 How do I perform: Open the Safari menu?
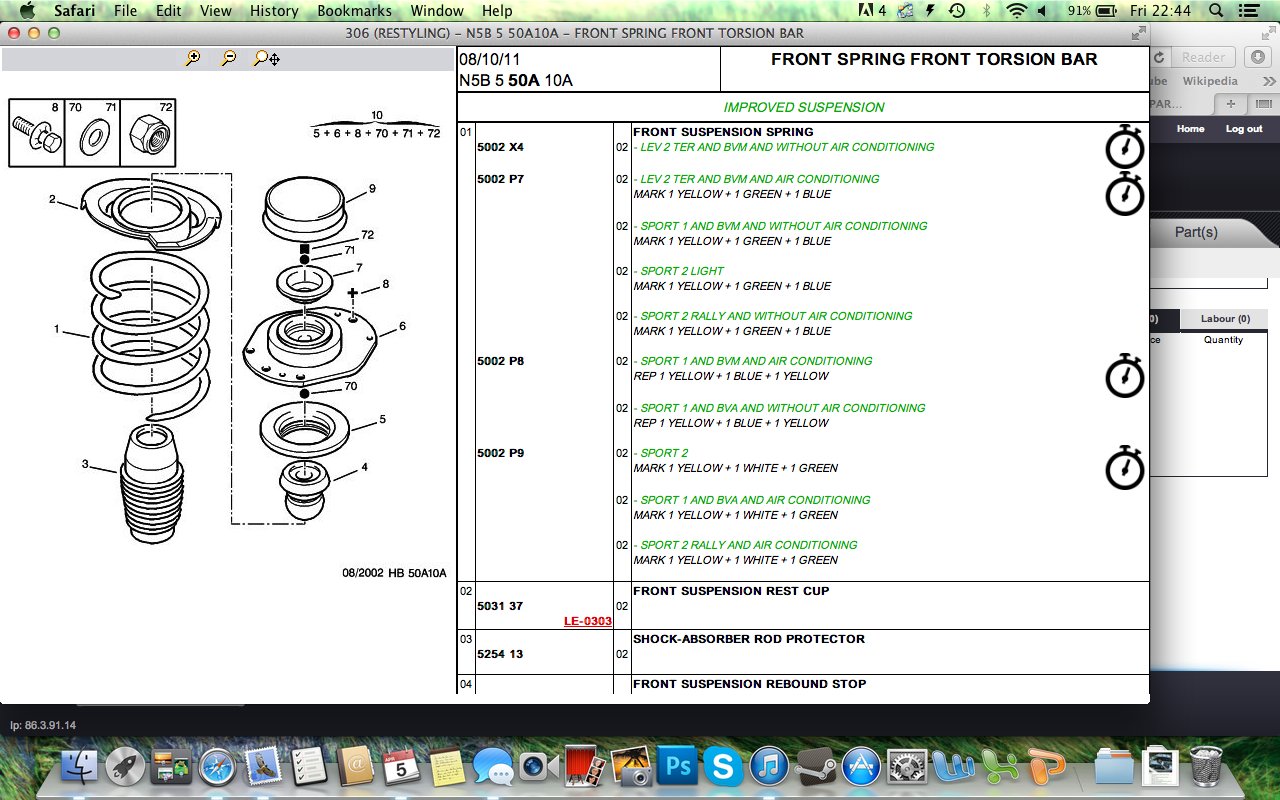coord(75,11)
